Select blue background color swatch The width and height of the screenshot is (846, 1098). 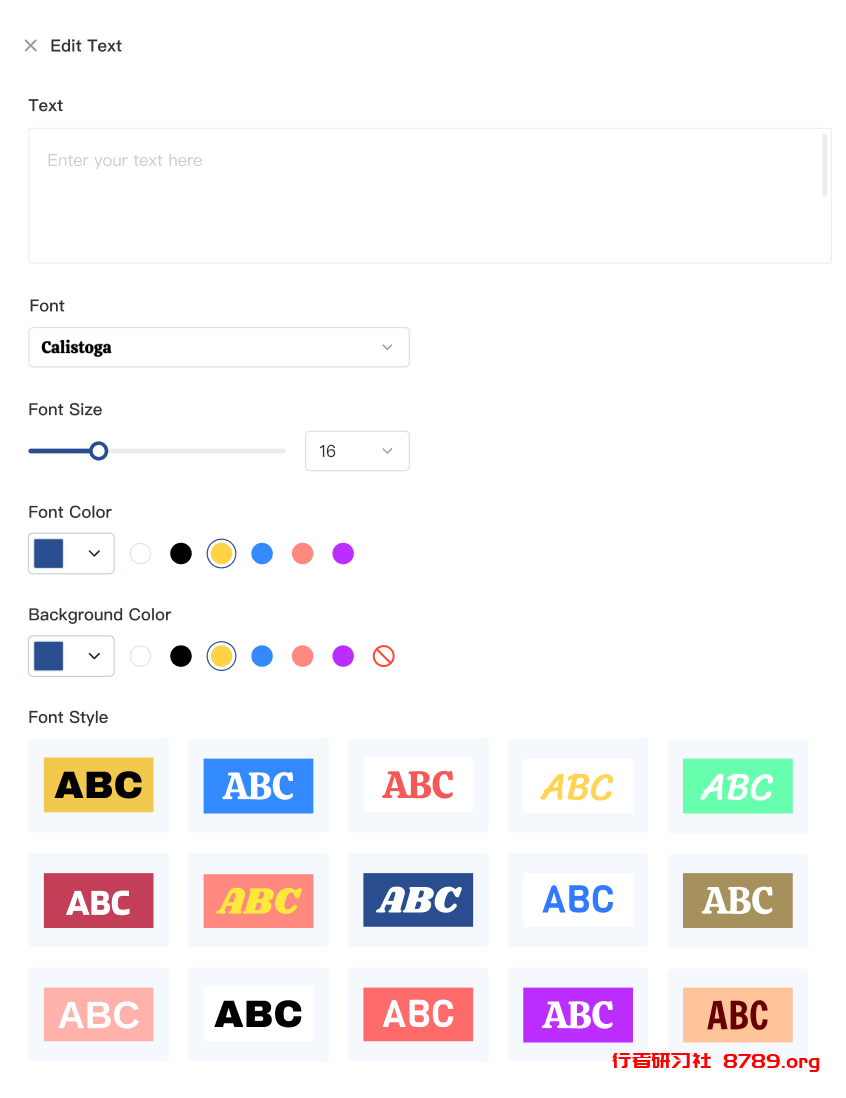(x=262, y=656)
